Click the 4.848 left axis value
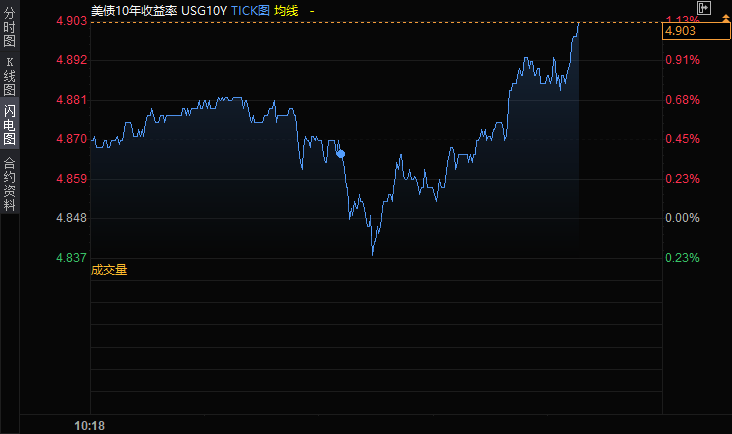 click(71, 218)
